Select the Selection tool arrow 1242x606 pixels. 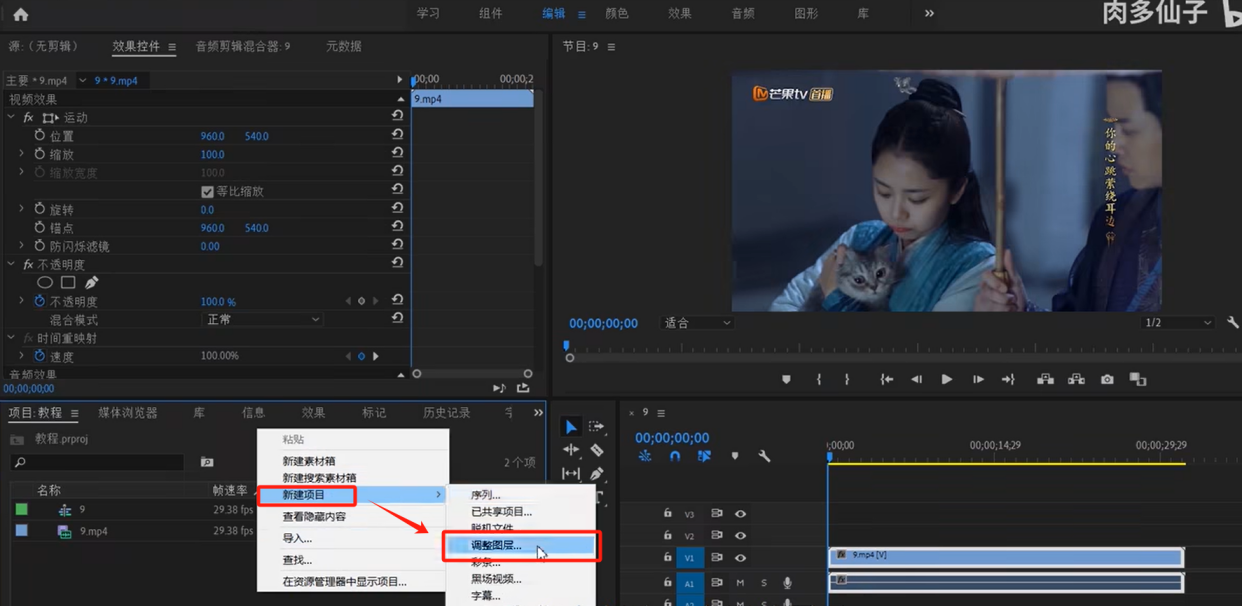click(571, 427)
